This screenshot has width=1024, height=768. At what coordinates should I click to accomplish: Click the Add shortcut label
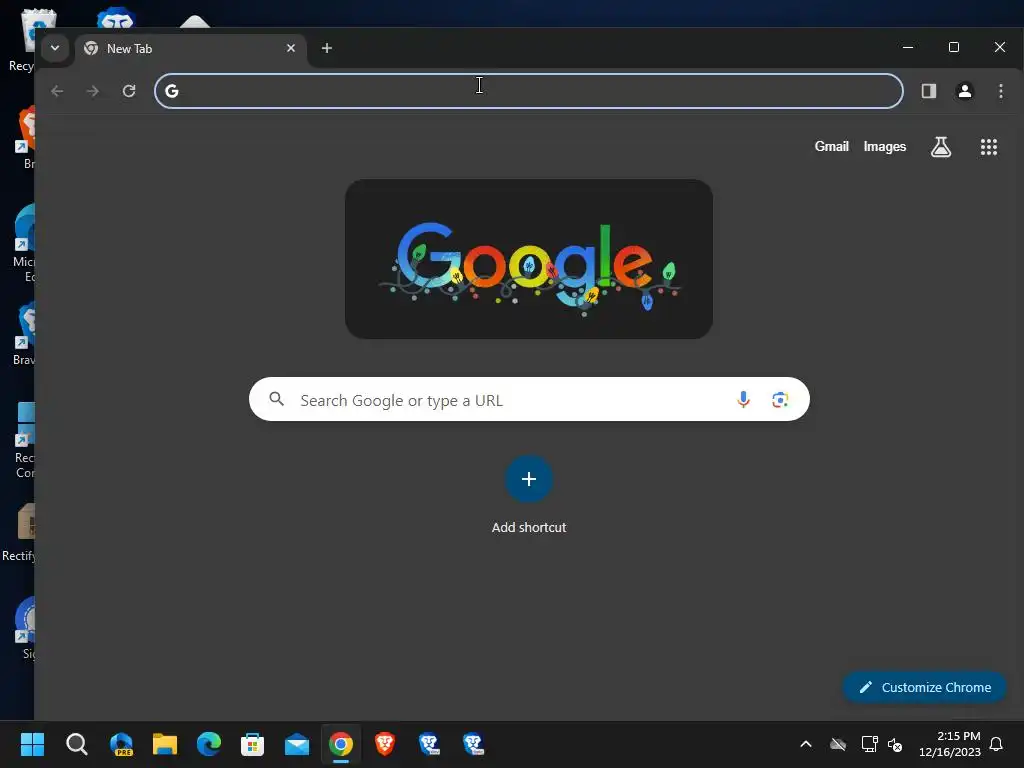click(x=529, y=527)
